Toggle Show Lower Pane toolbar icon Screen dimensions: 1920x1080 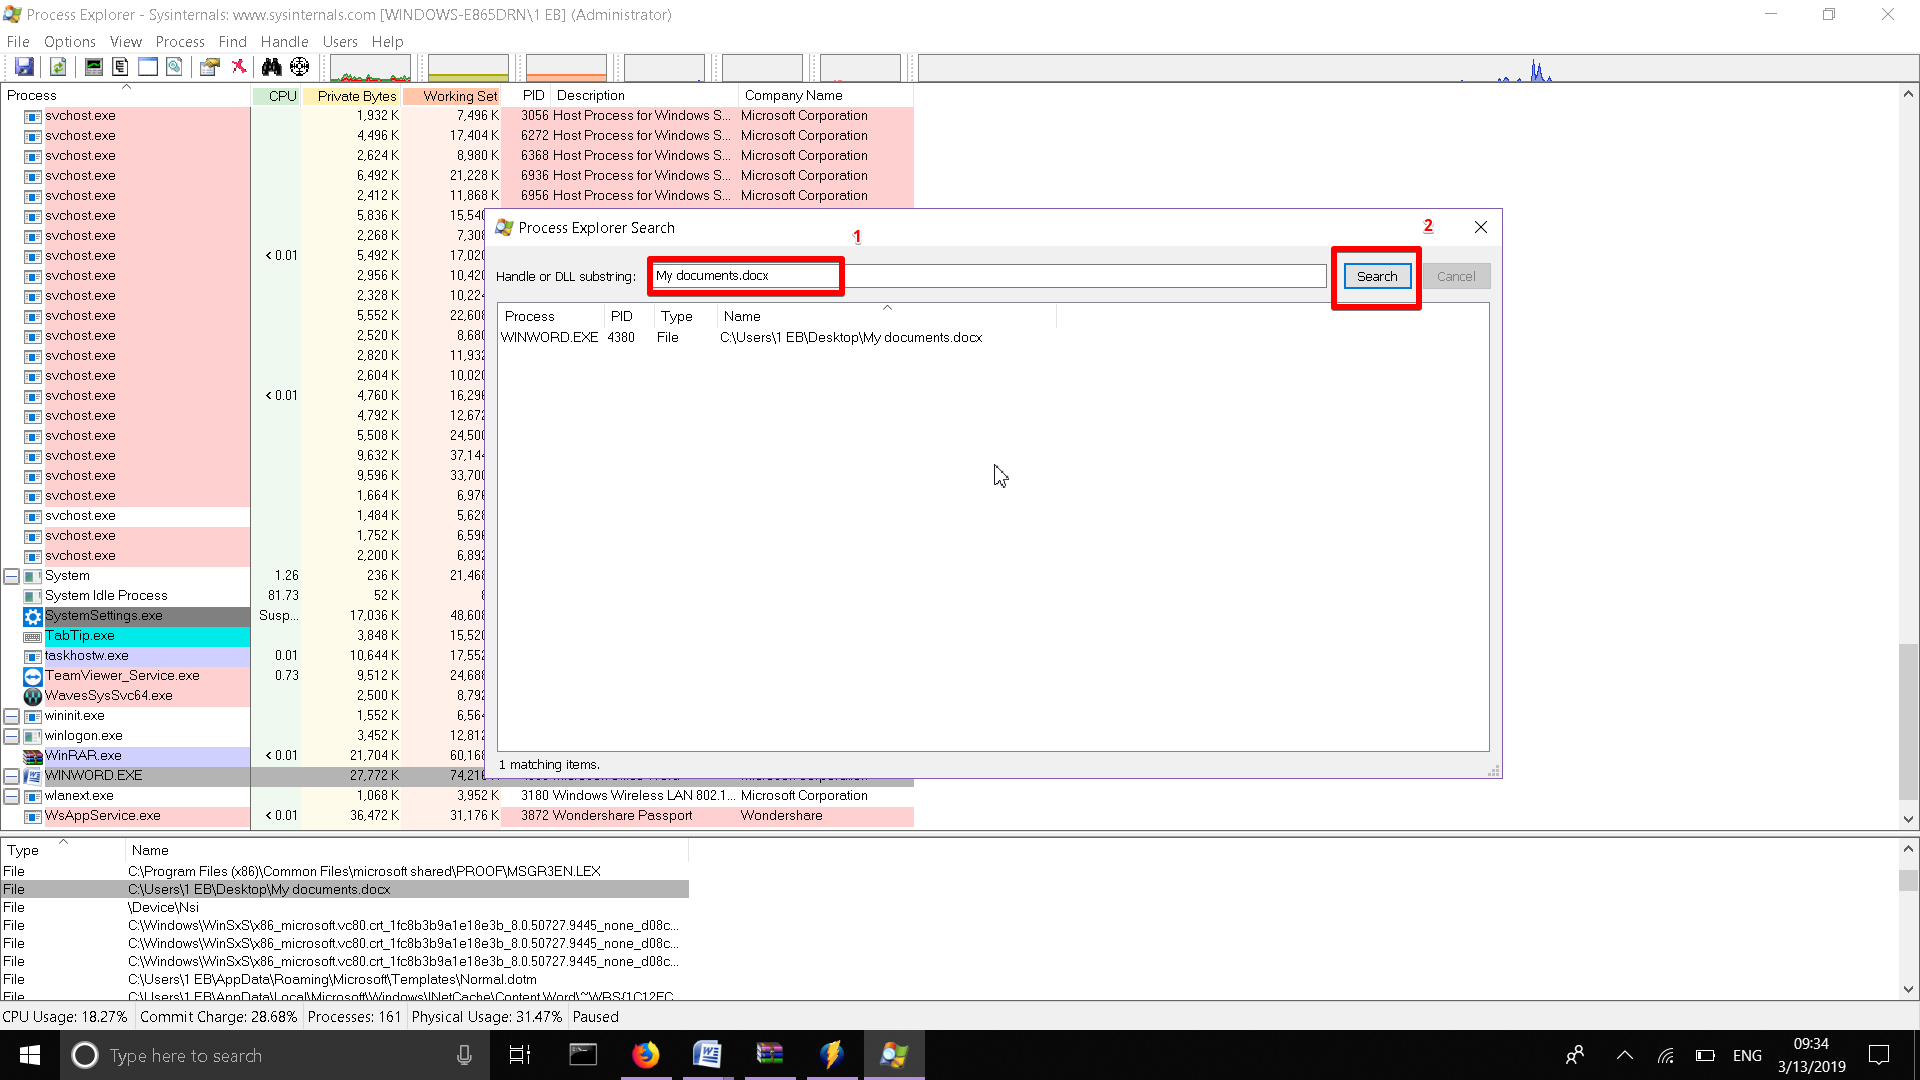tap(147, 67)
